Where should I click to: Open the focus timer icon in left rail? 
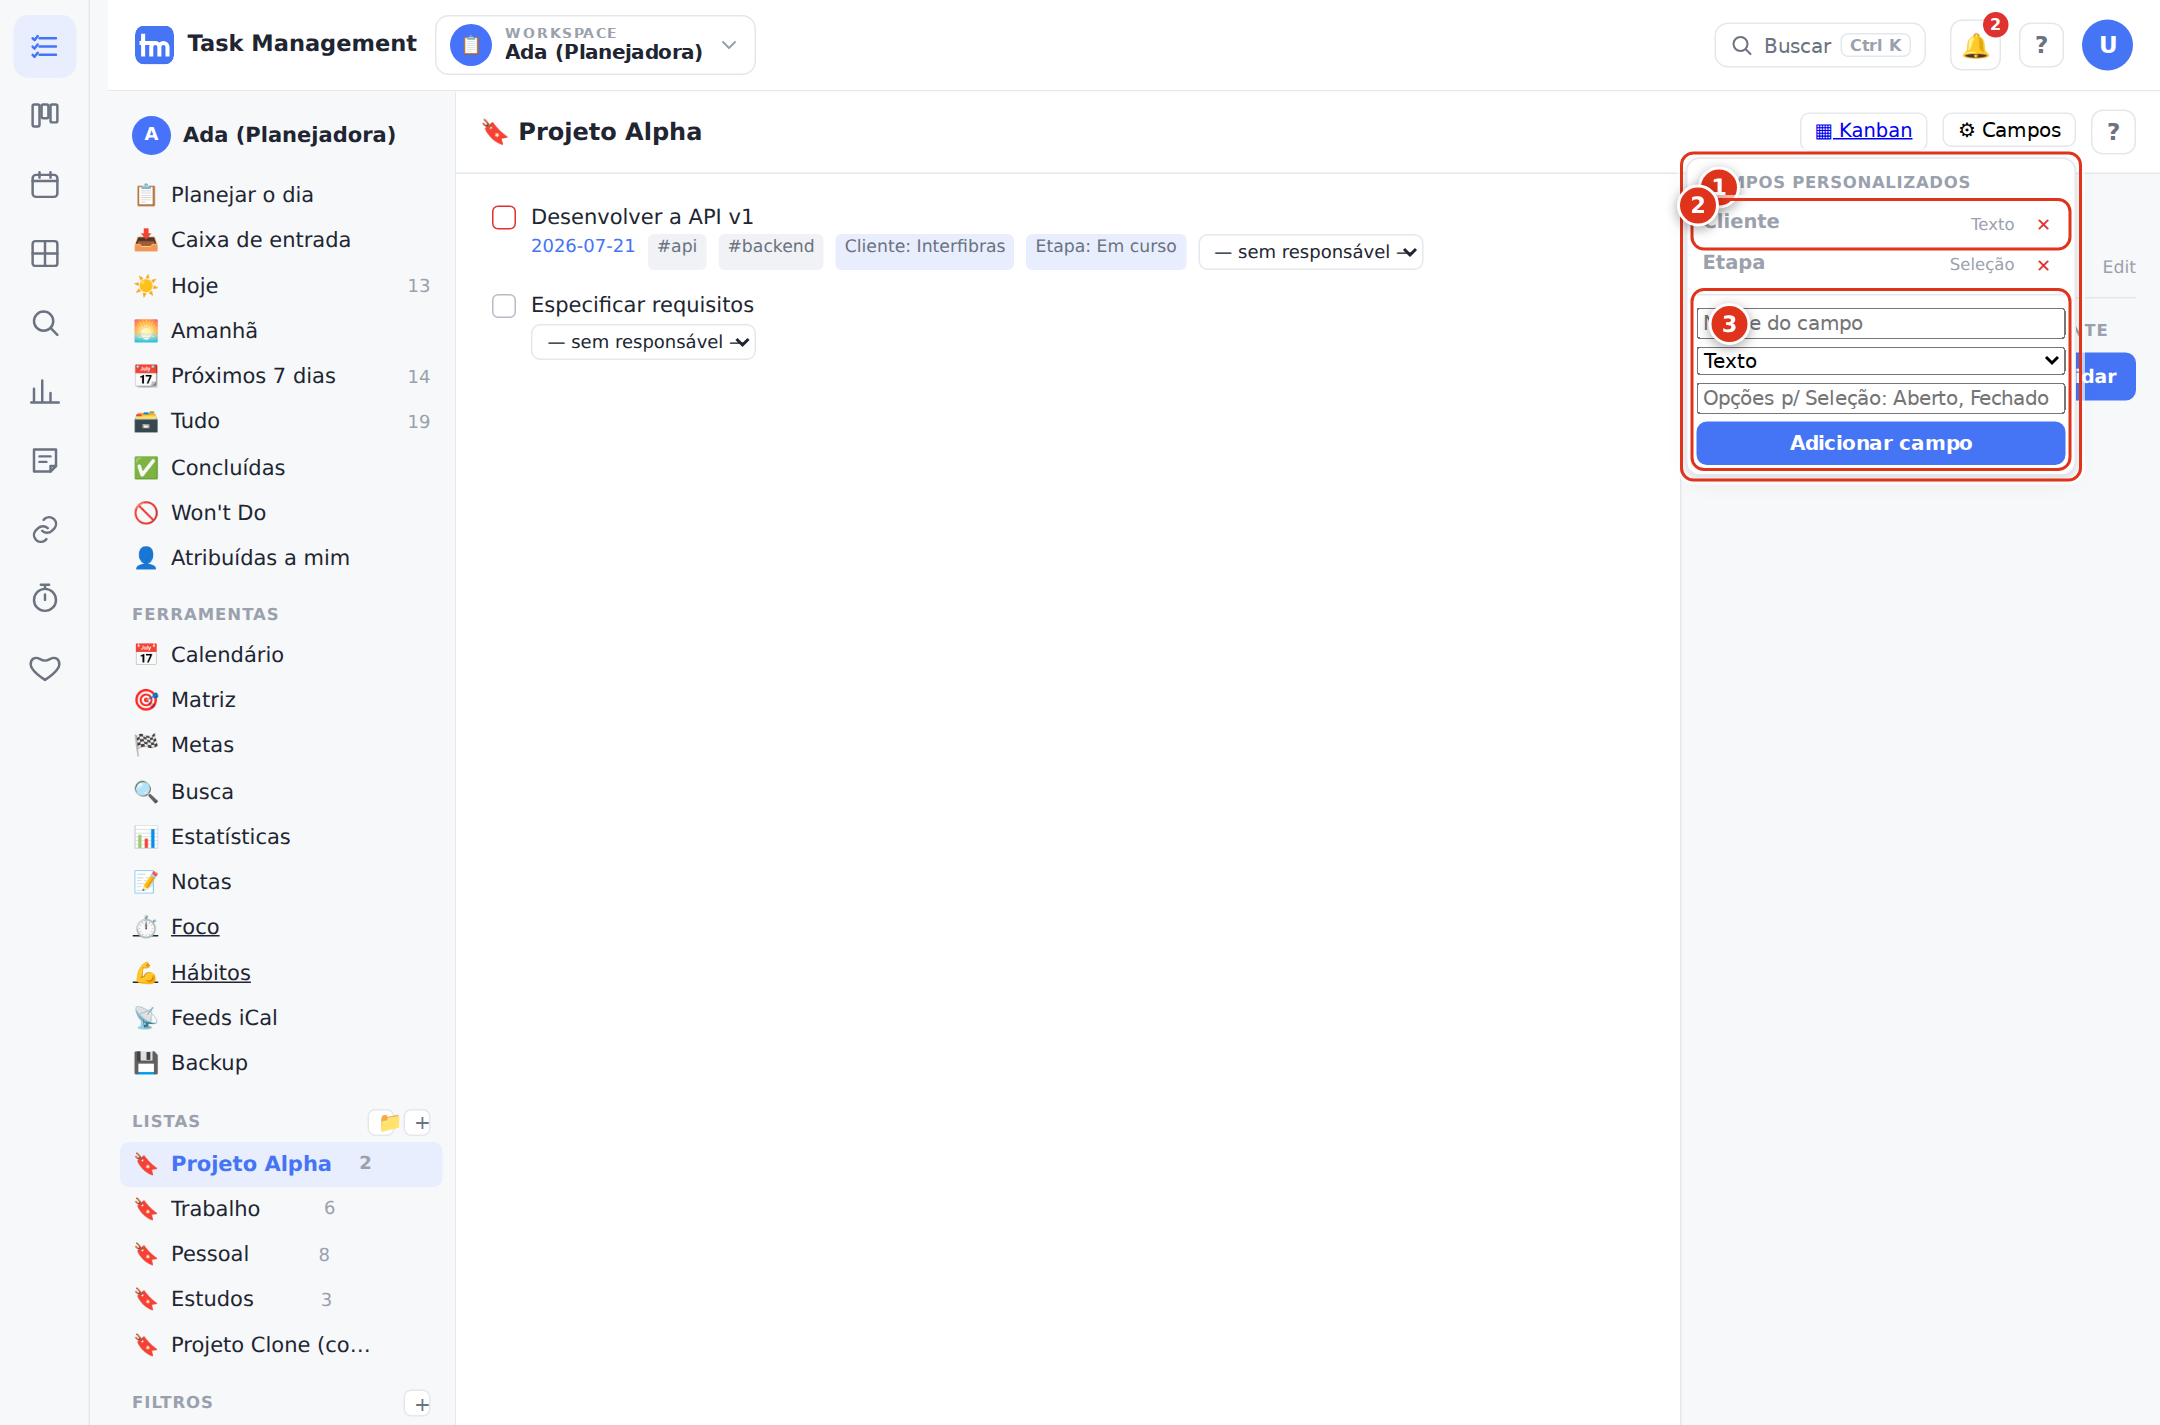45,598
